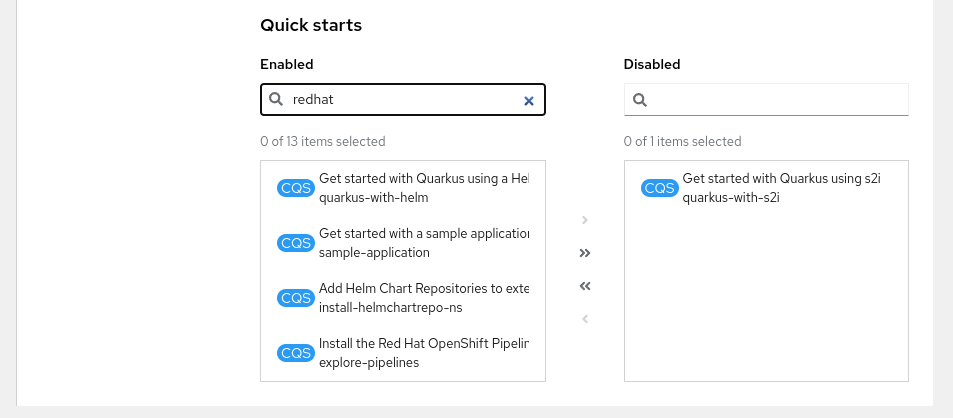Select Add Helm Chart Repositories item
Image resolution: width=953 pixels, height=418 pixels.
point(423,298)
